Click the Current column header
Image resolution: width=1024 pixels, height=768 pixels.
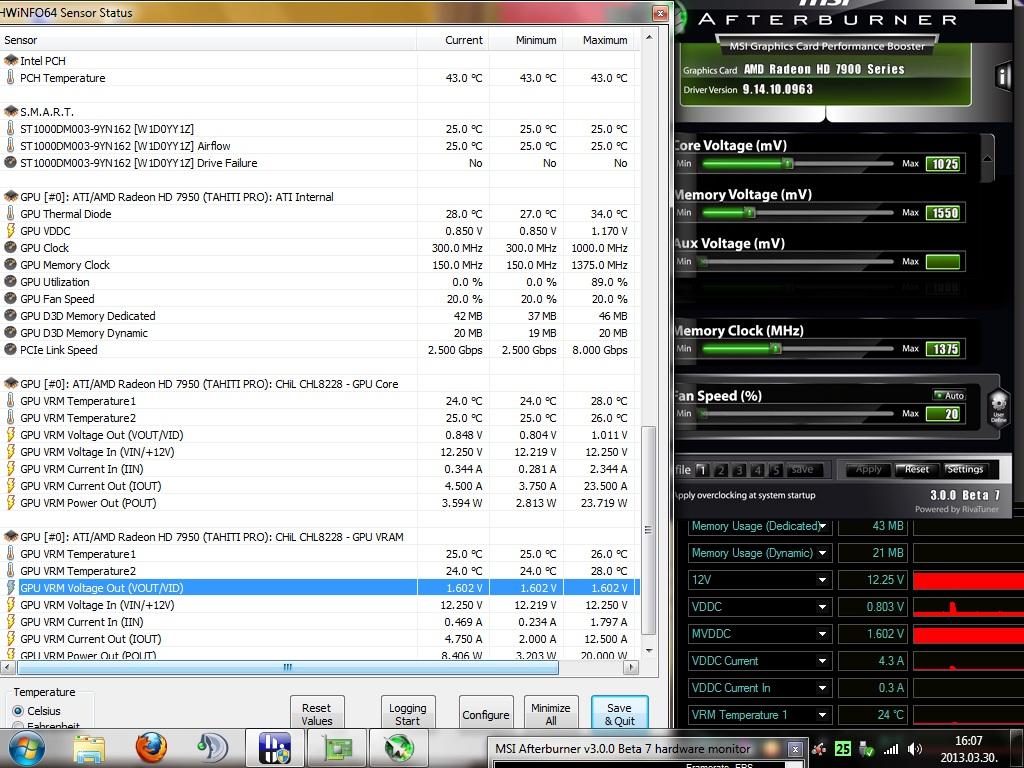[x=453, y=40]
